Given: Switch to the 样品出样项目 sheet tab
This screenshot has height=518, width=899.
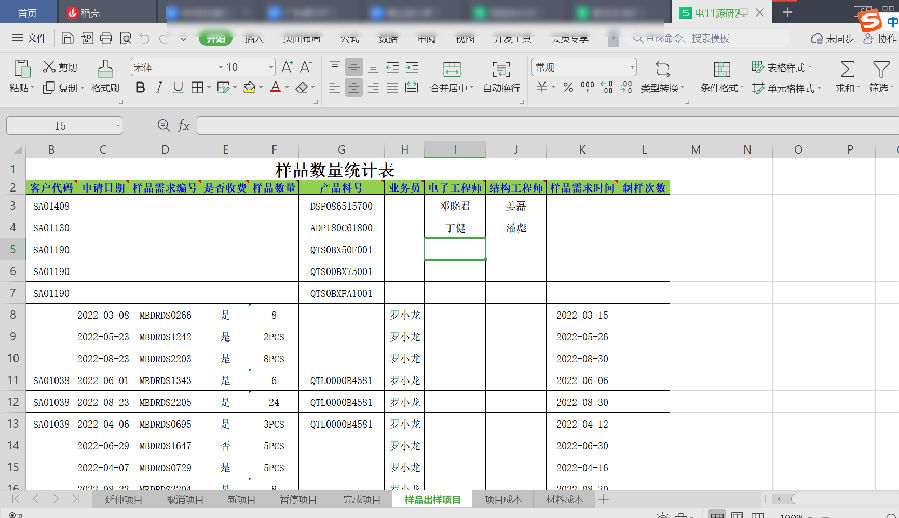Looking at the screenshot, I should coord(432,499).
